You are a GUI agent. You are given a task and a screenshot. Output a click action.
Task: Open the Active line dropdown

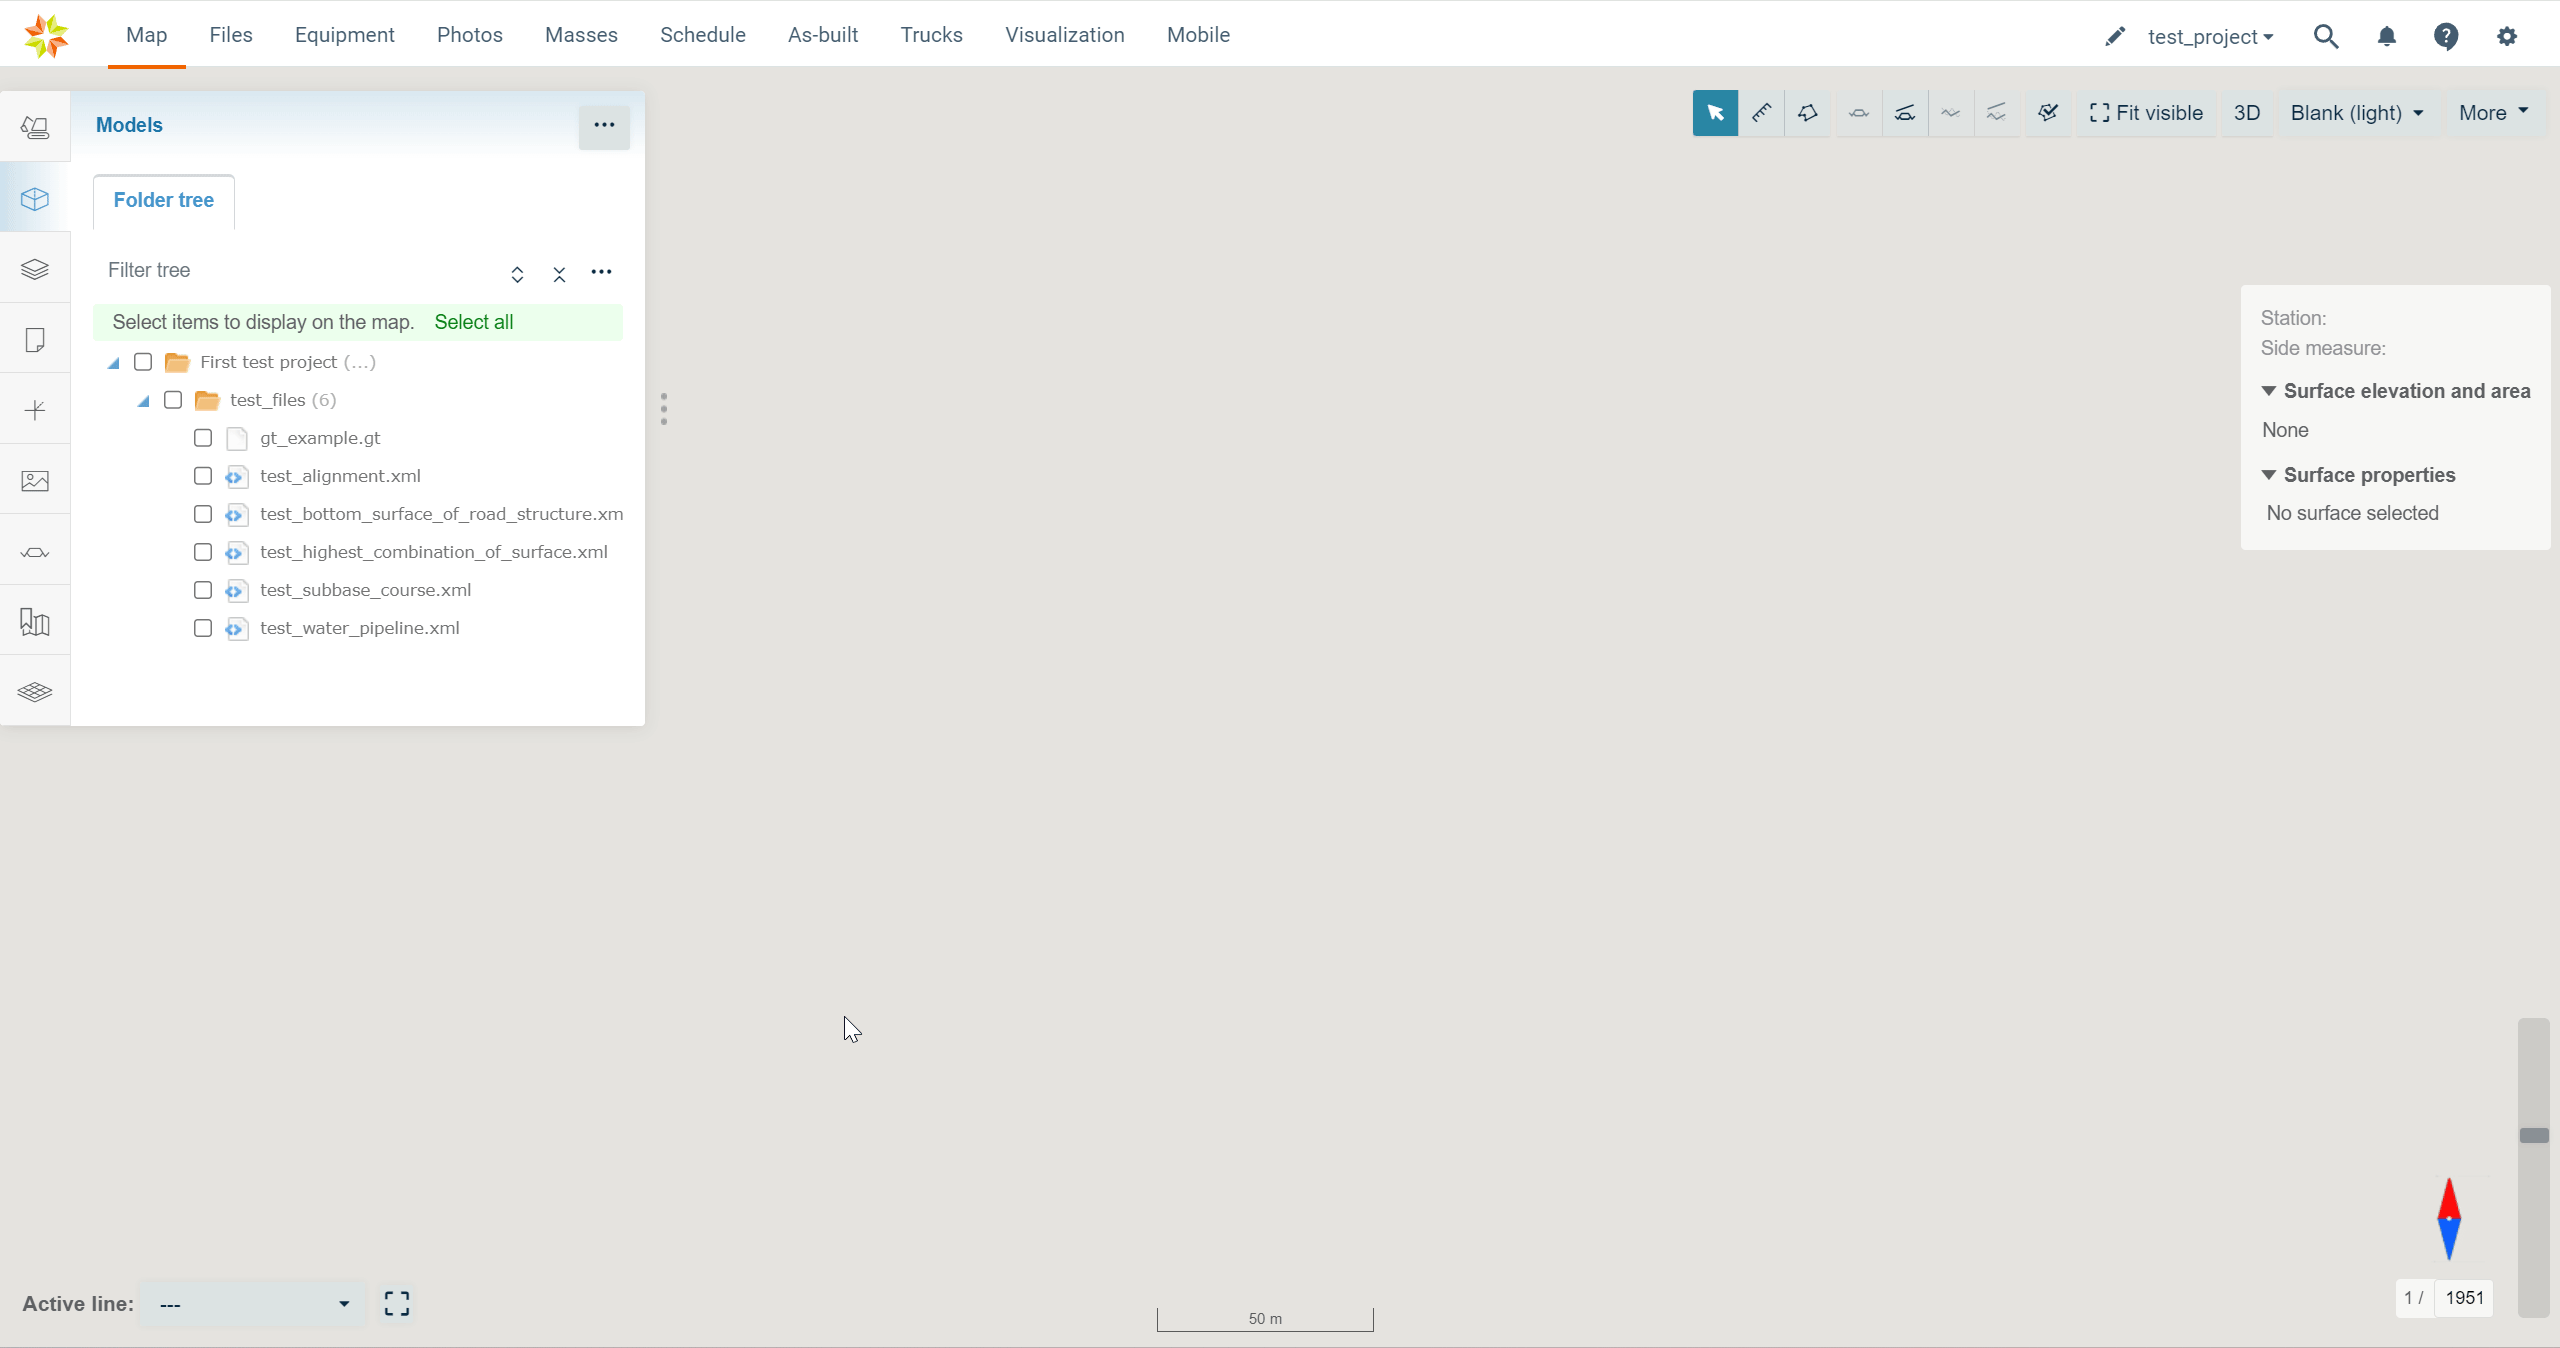(x=252, y=1304)
